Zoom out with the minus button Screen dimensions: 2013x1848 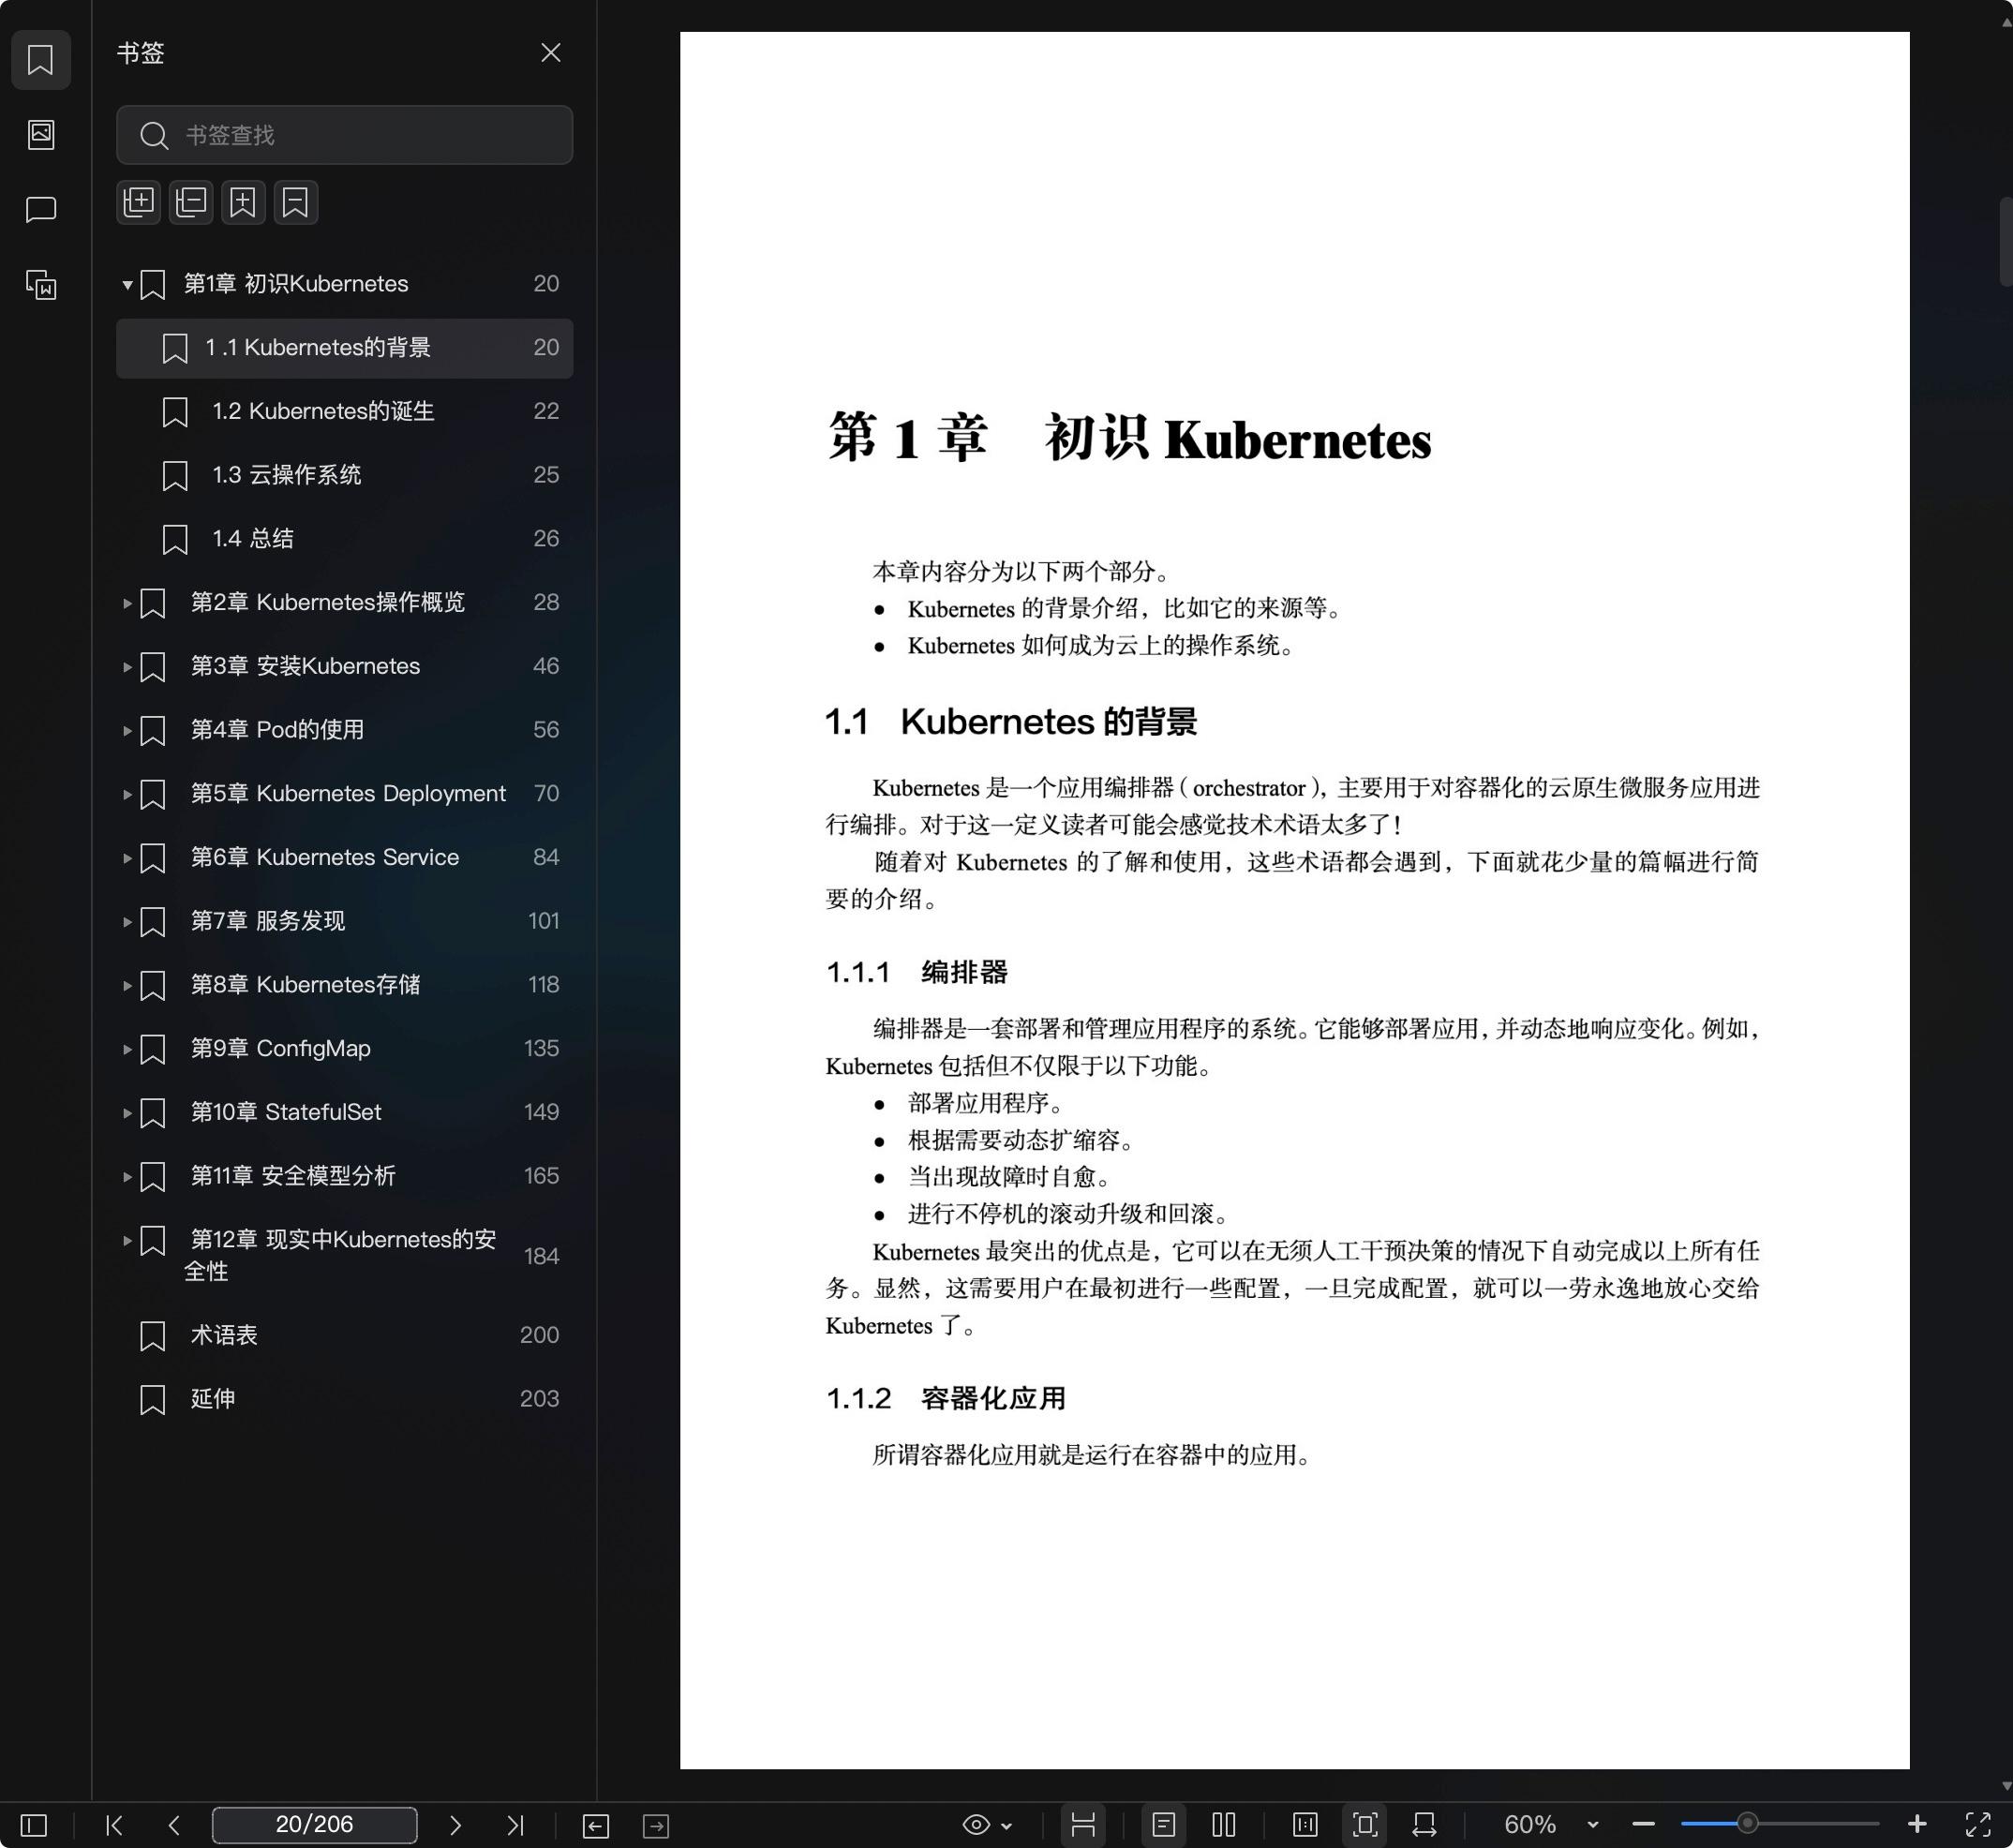coord(1643,1825)
